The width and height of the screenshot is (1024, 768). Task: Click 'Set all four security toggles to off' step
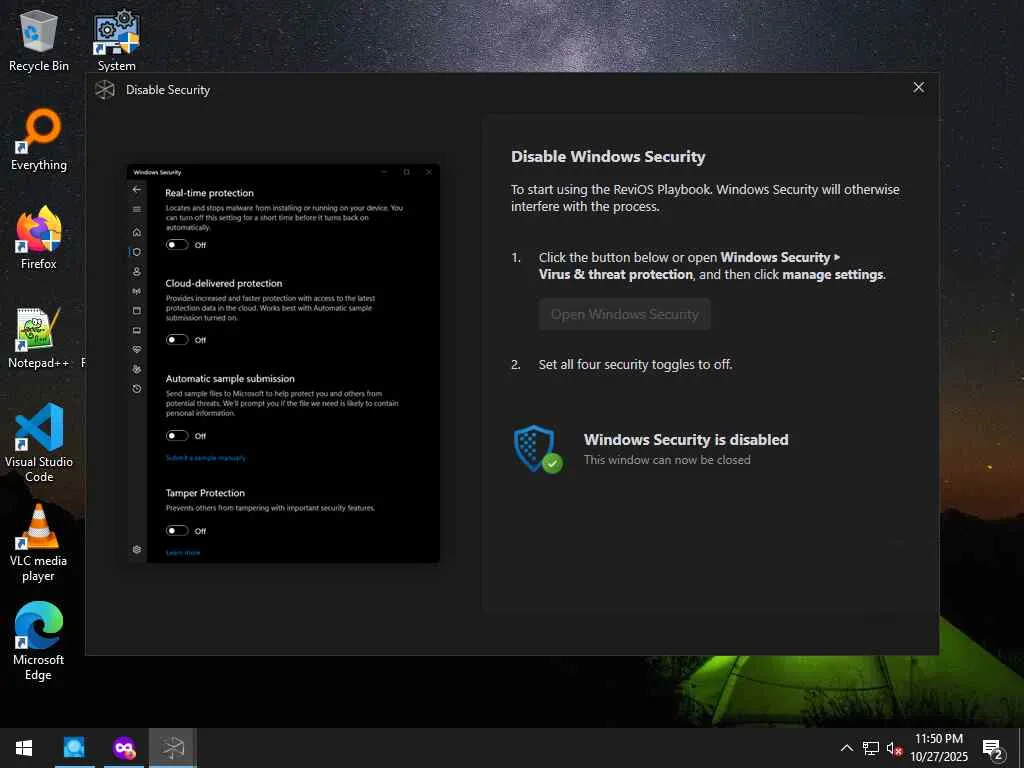[x=635, y=364]
